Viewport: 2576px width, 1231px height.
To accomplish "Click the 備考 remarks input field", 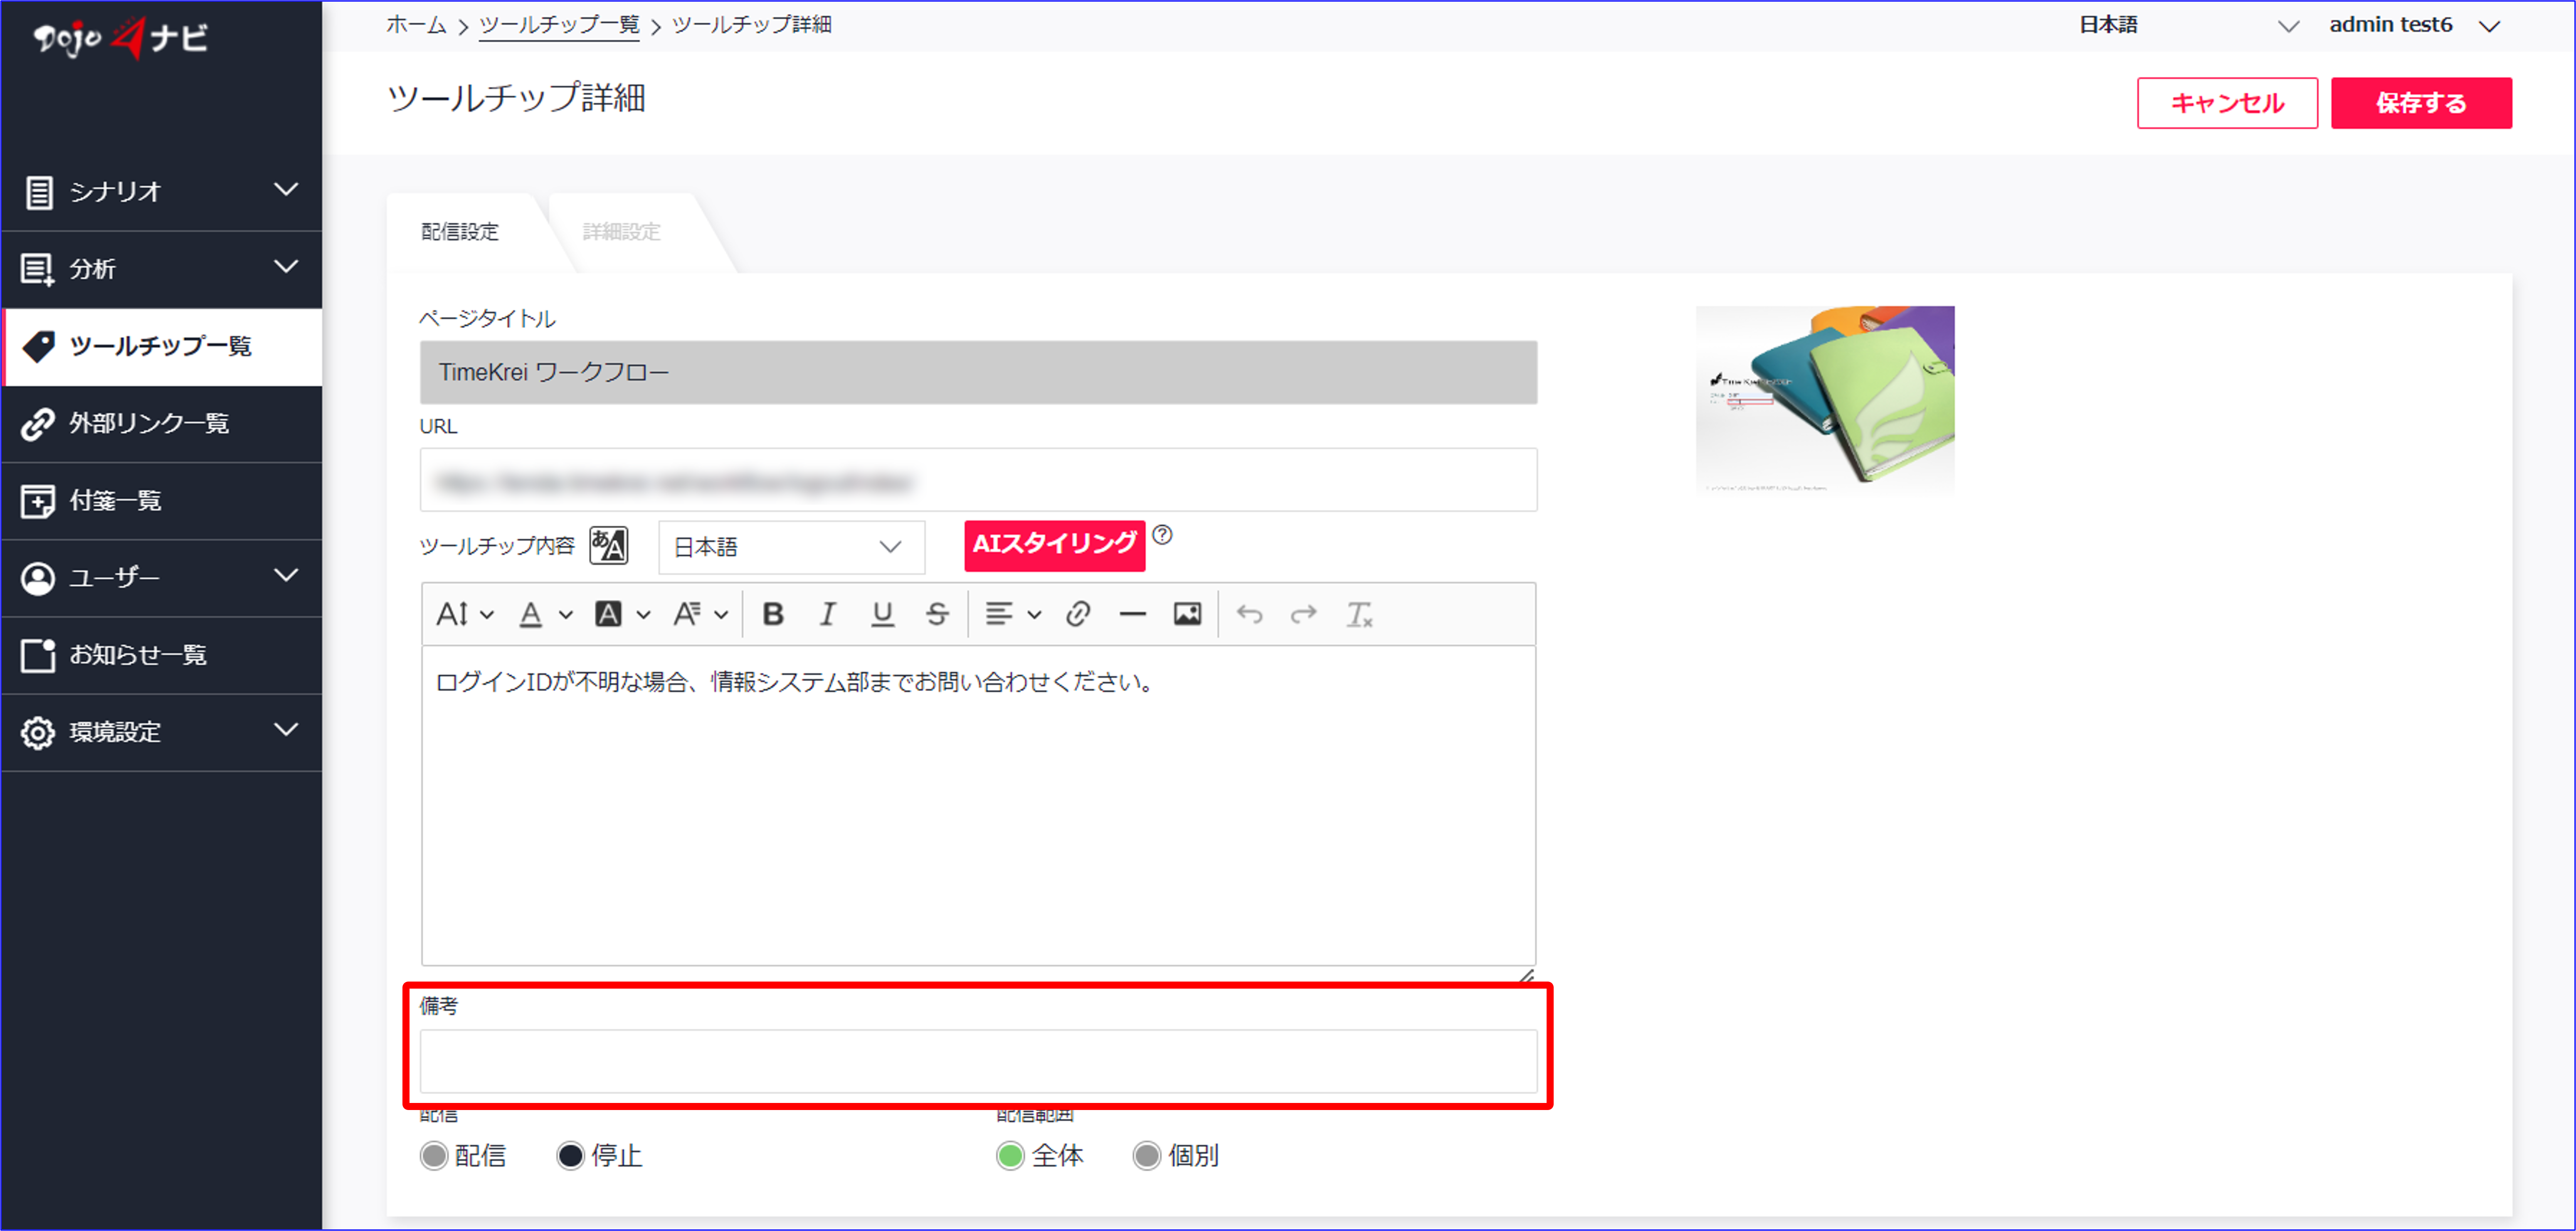I will 978,1061.
